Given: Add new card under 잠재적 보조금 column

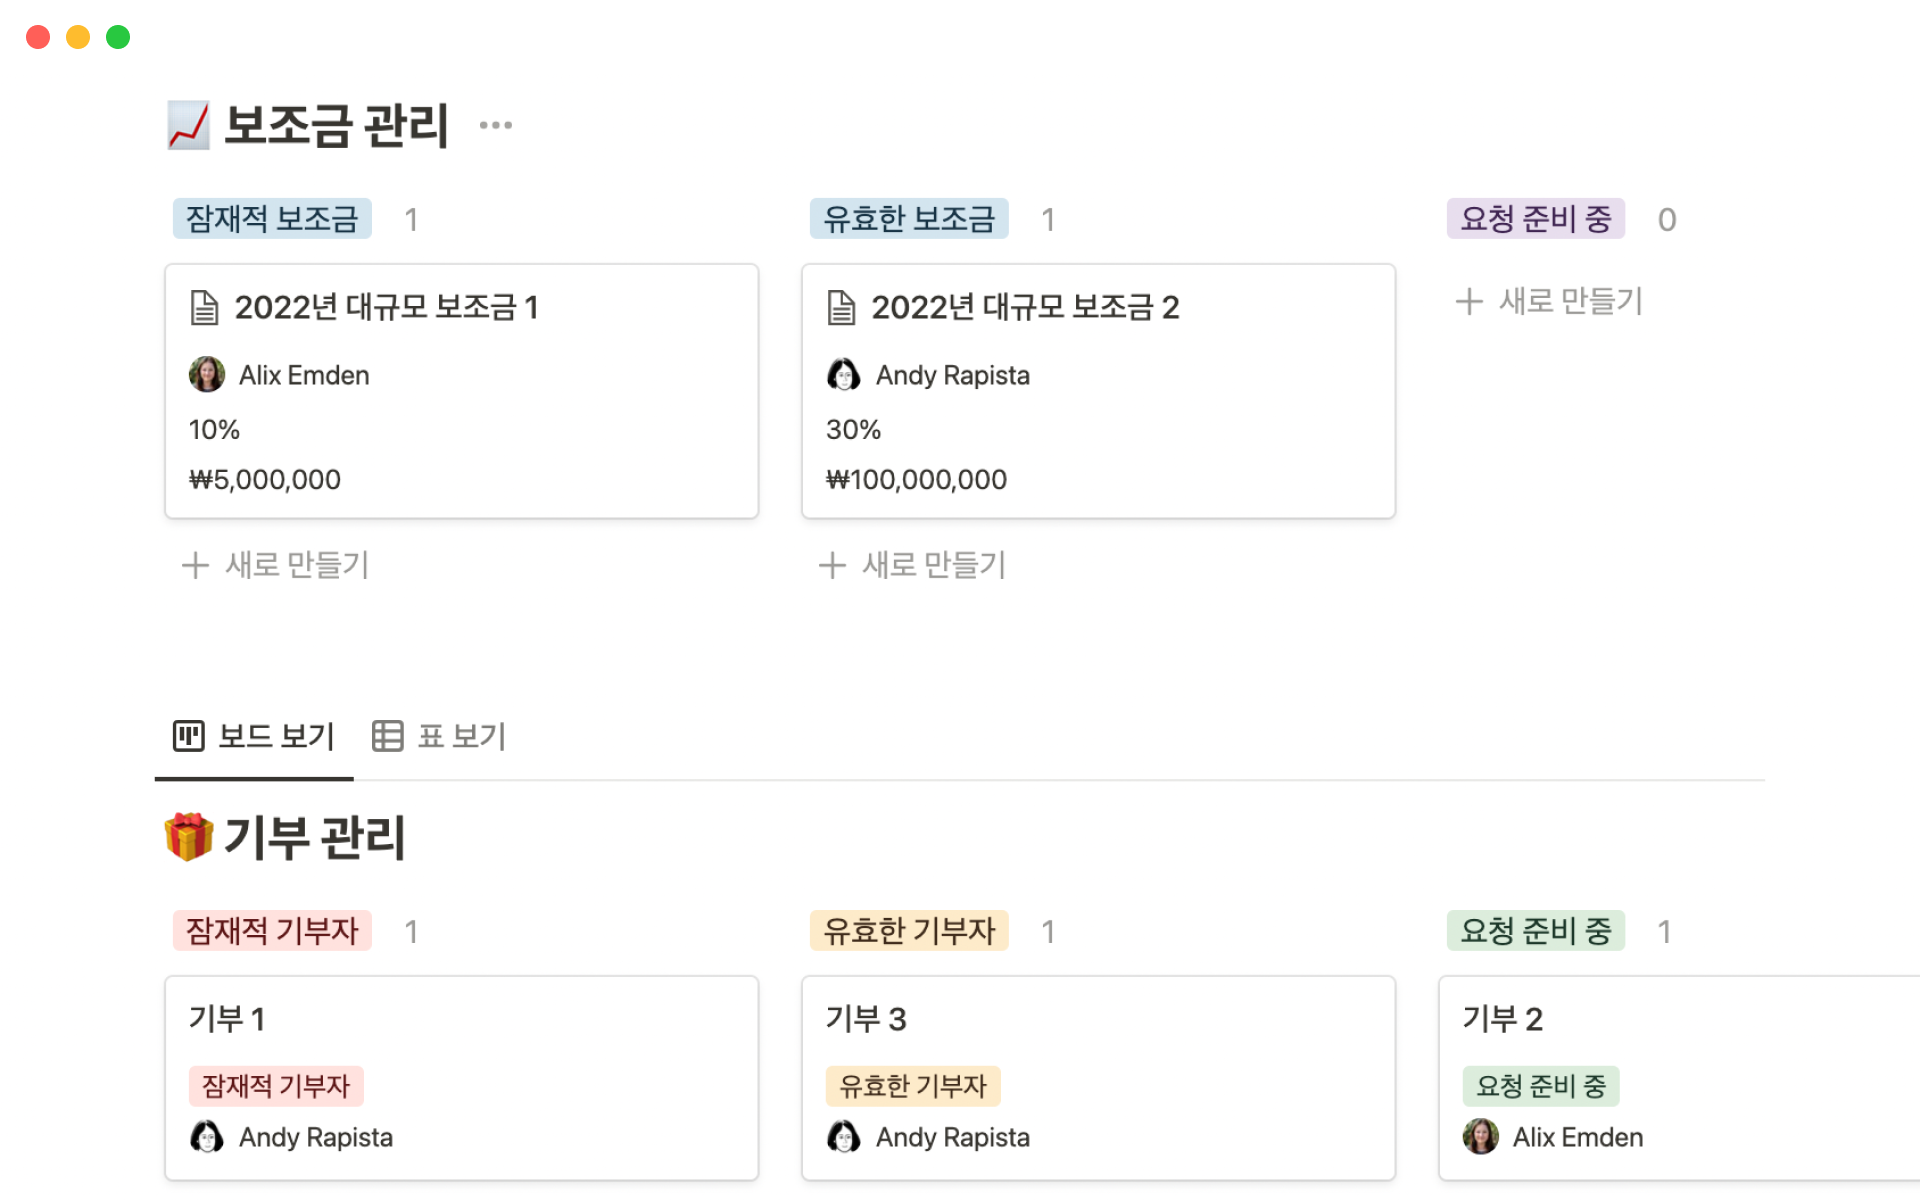Looking at the screenshot, I should [x=276, y=565].
